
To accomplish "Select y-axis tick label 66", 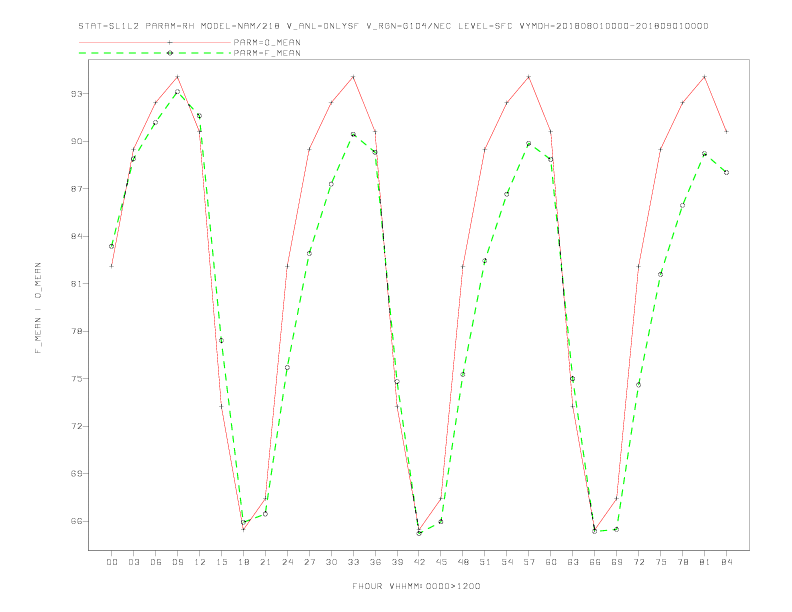I will coord(77,521).
